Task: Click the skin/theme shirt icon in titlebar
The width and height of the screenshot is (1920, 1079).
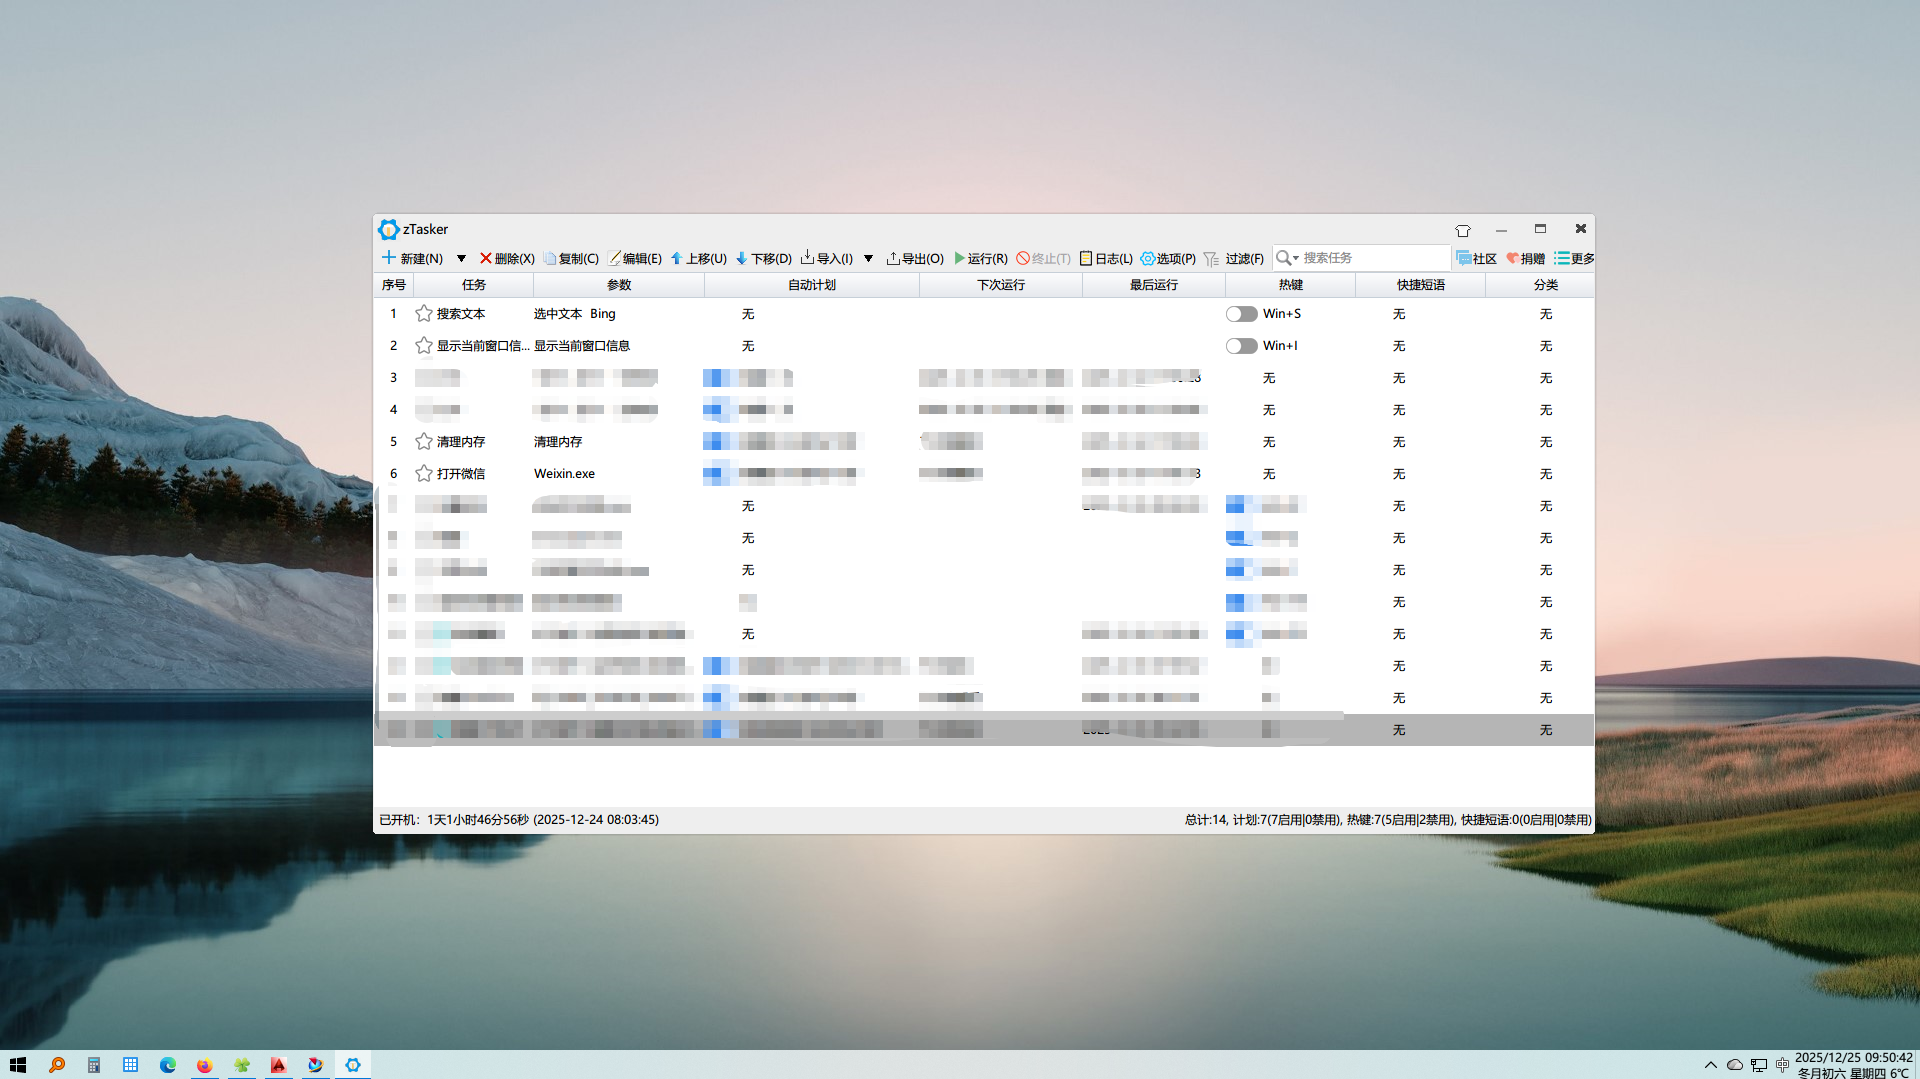Action: (x=1463, y=229)
